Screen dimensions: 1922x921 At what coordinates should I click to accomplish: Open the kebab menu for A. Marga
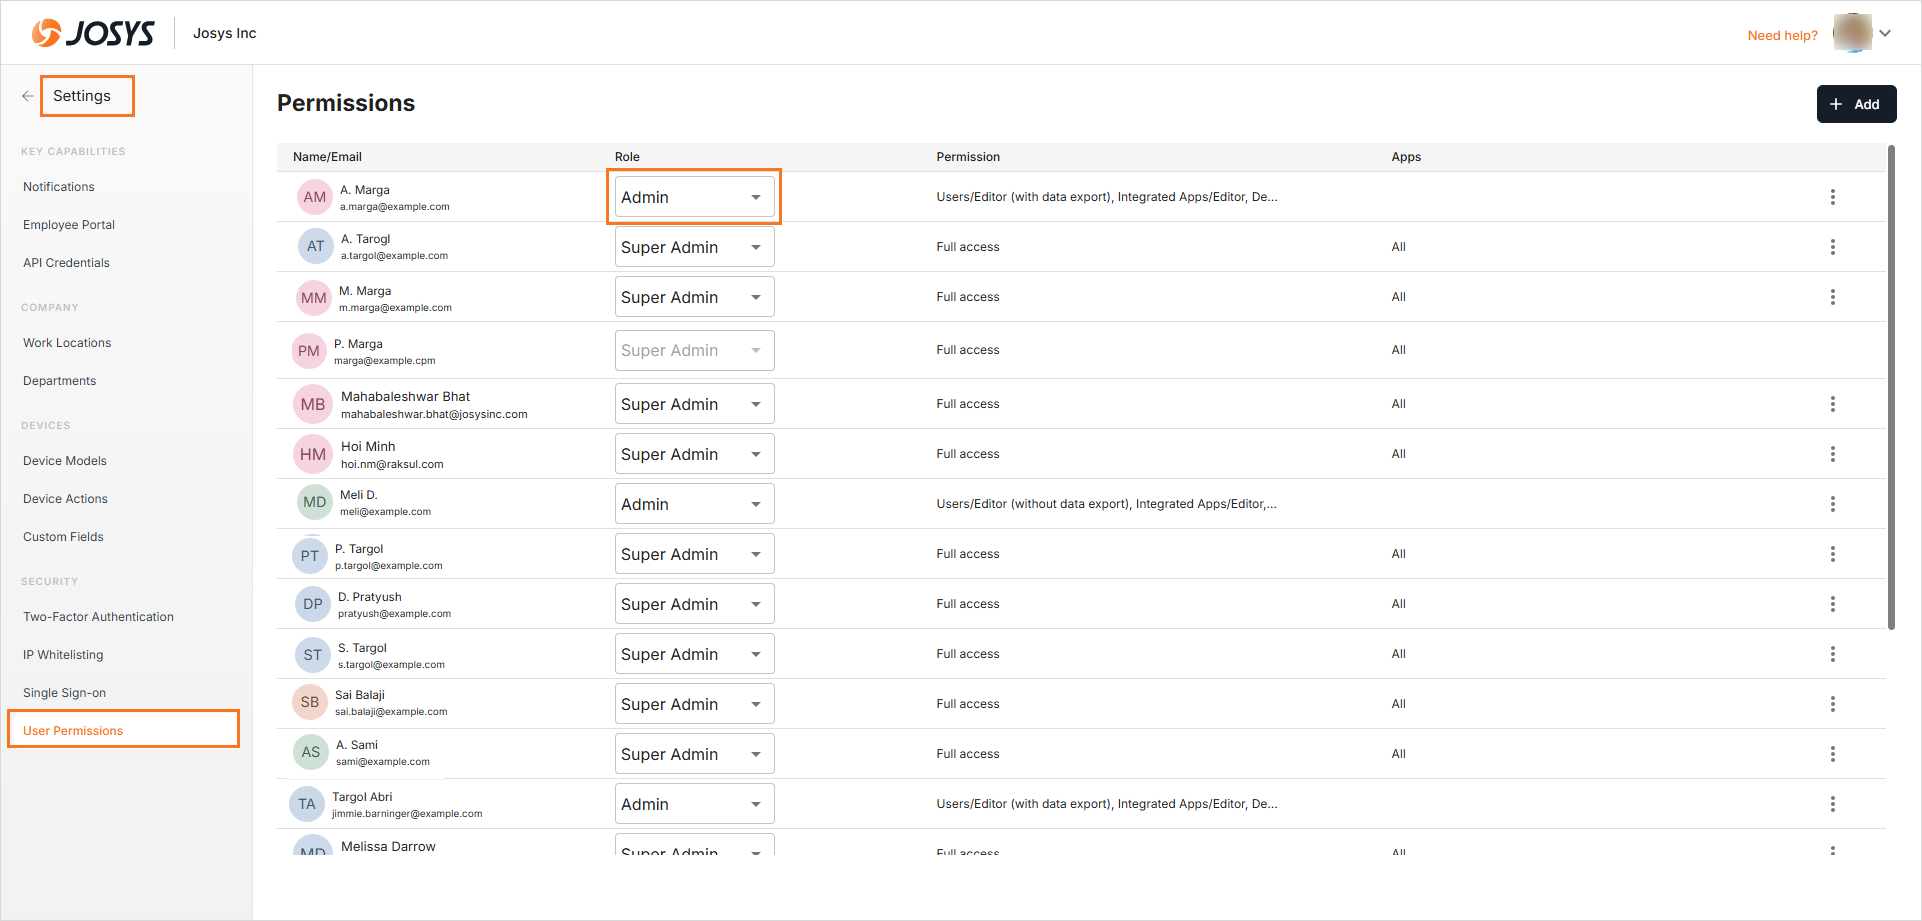point(1832,197)
